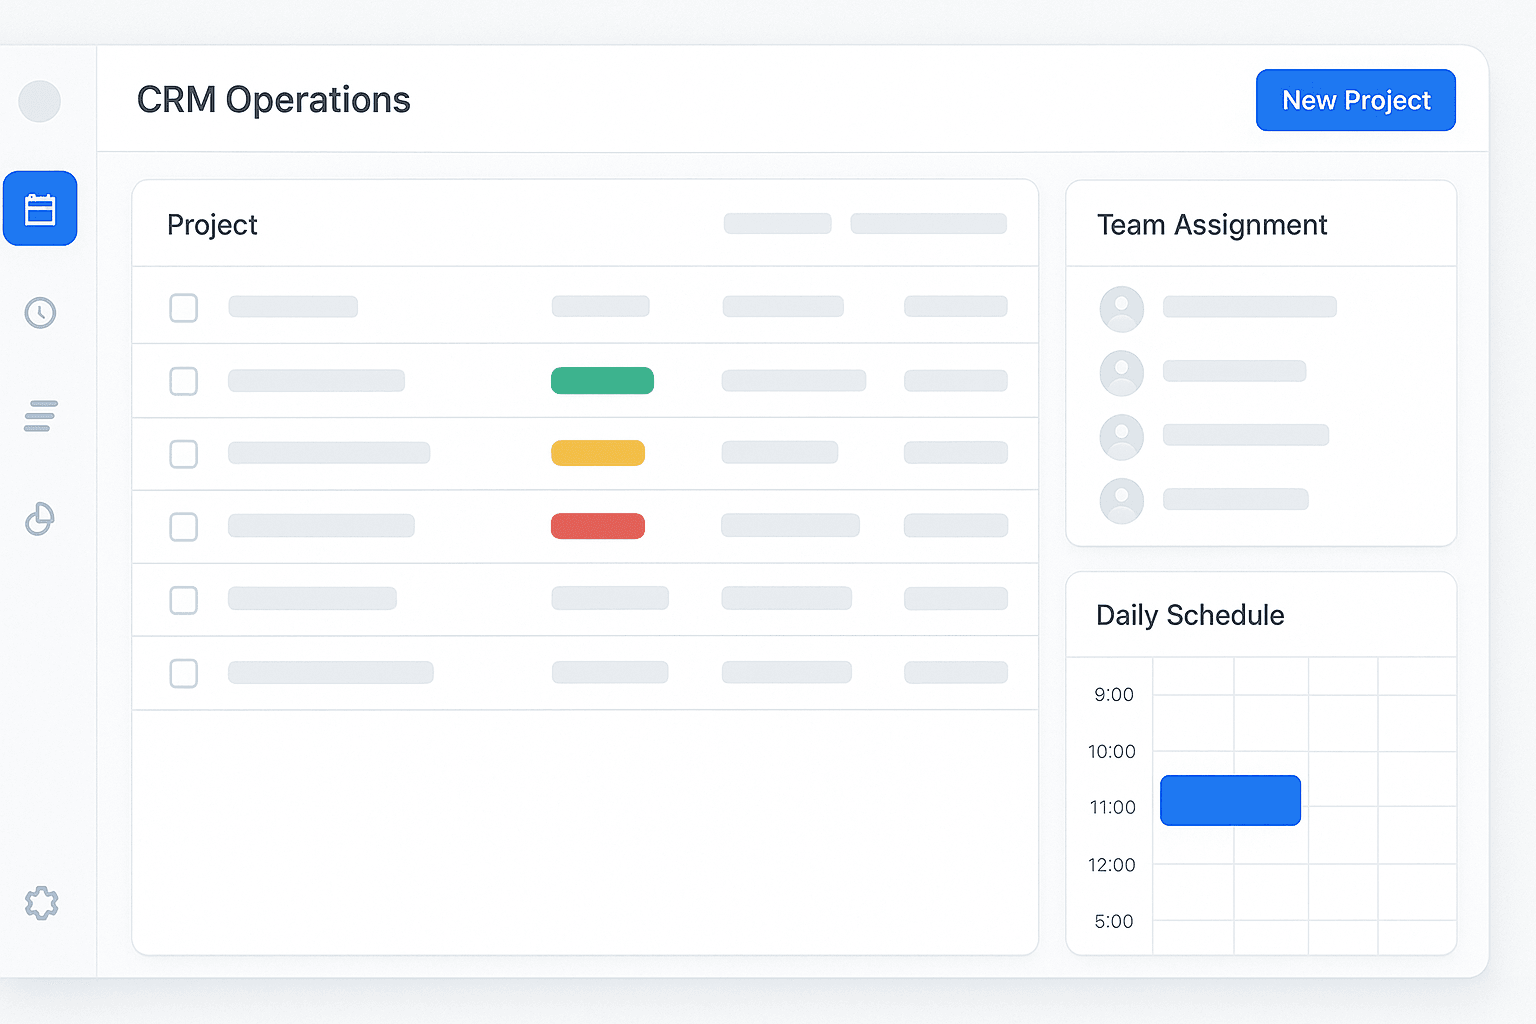The height and width of the screenshot is (1024, 1536).
Task: Click the wider filter placeholder in Project header
Action: click(928, 224)
